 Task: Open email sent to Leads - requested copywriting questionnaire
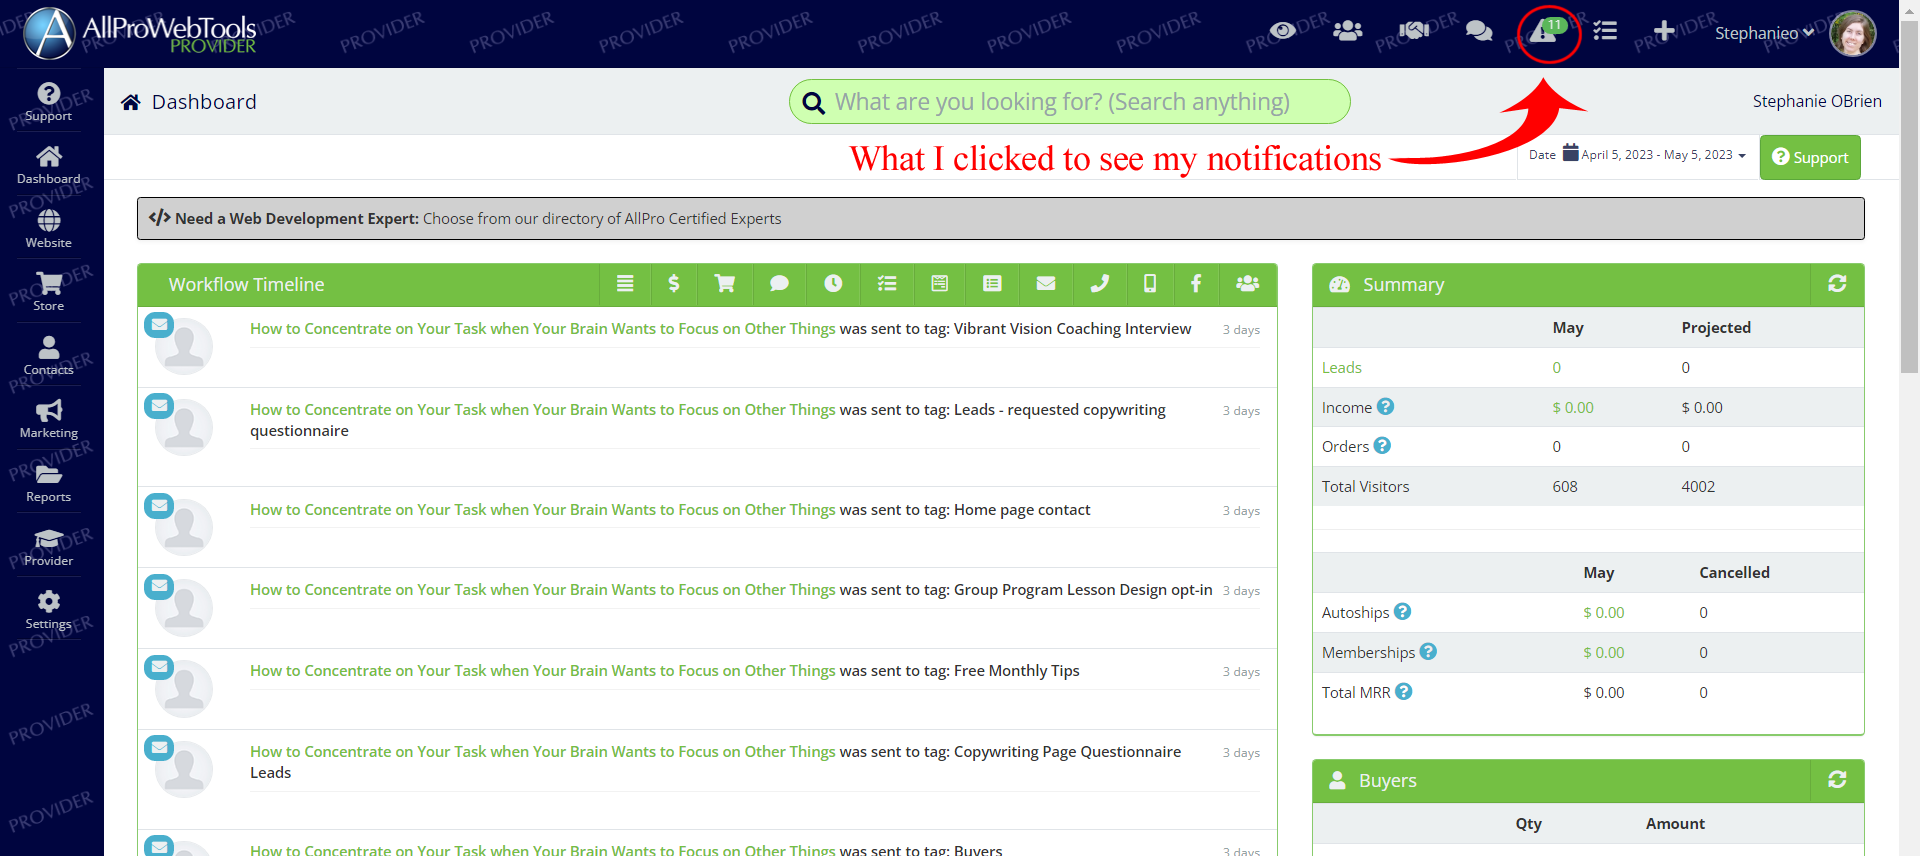click(542, 410)
